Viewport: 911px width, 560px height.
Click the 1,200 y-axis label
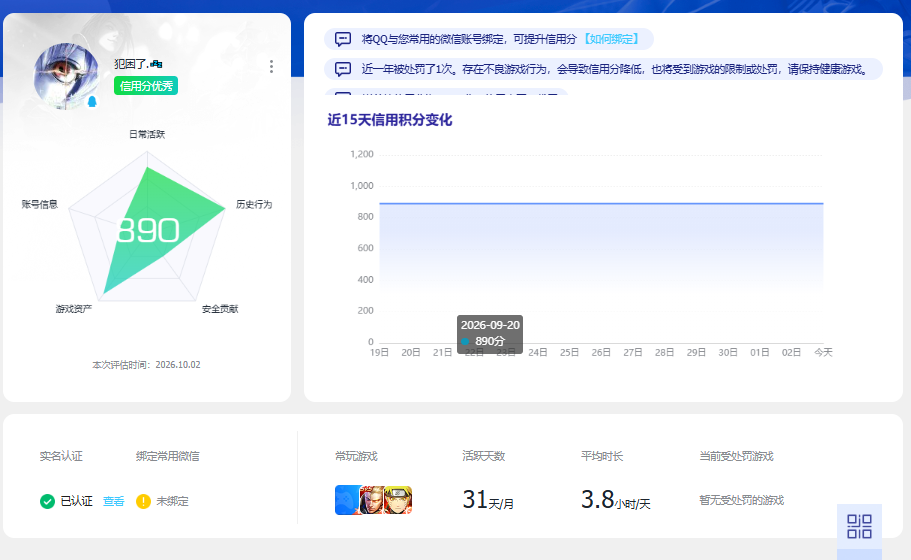(362, 154)
